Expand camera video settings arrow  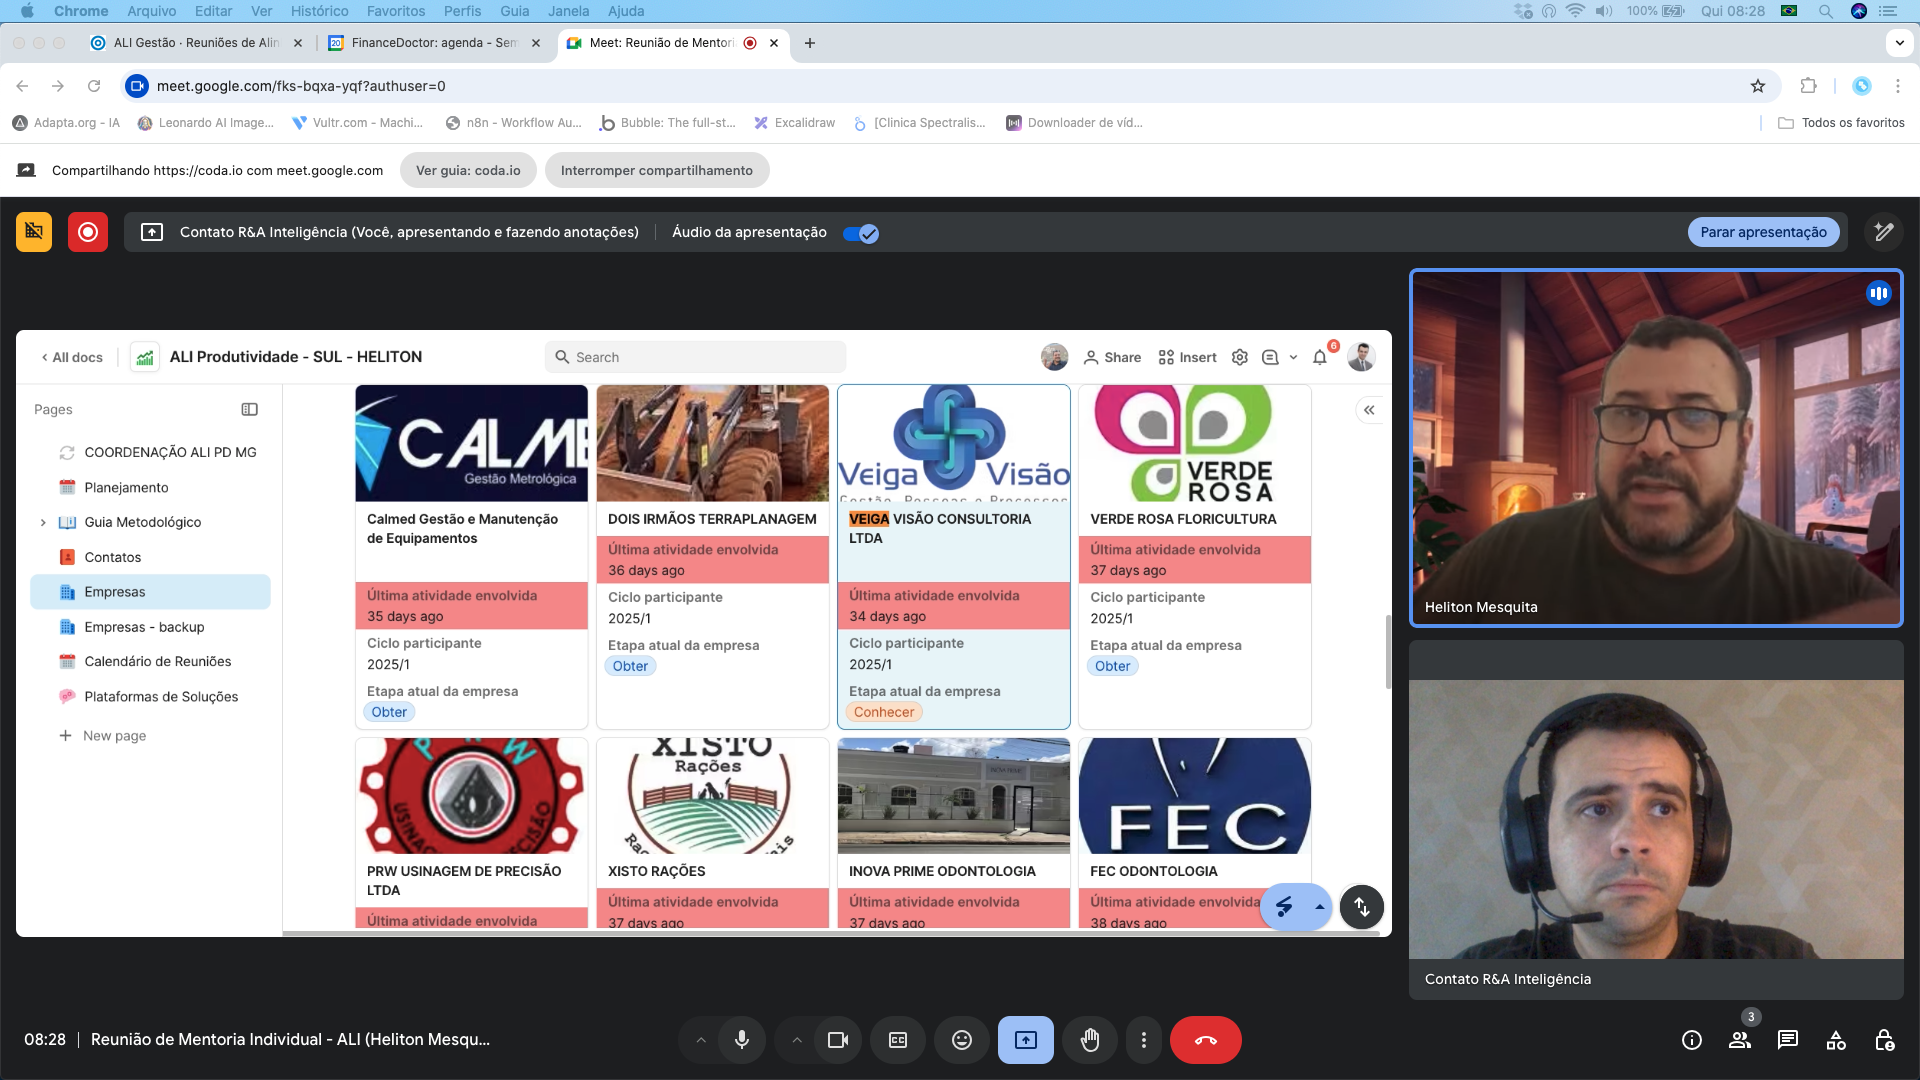click(797, 1040)
